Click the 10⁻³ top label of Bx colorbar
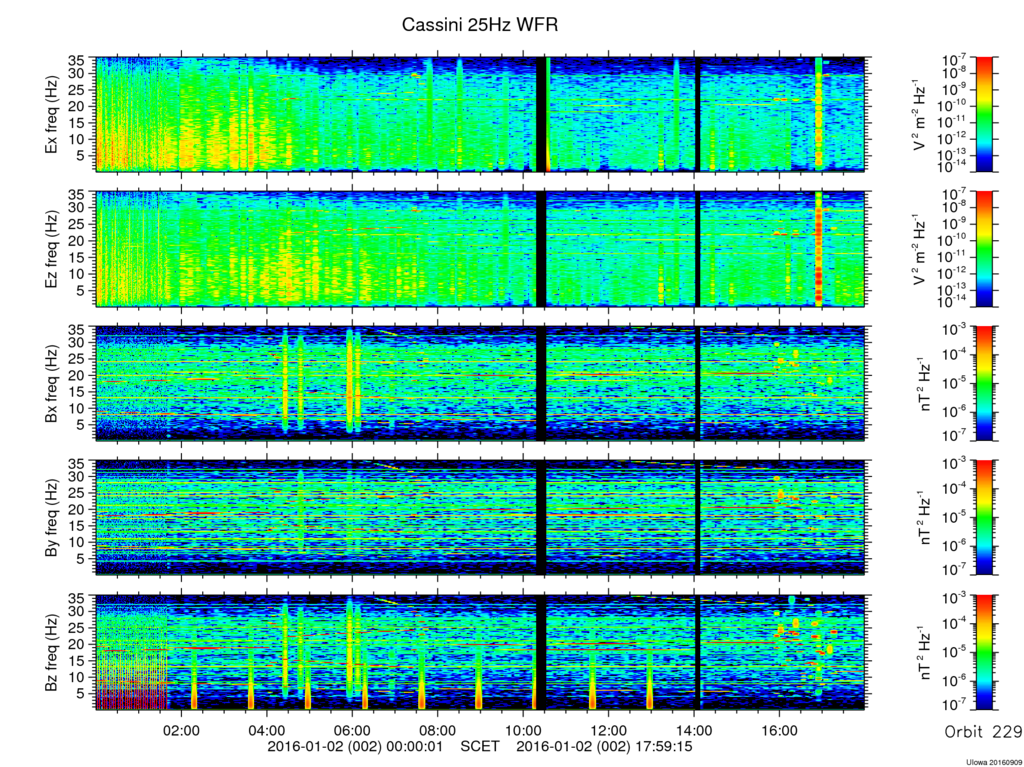The width and height of the screenshot is (1024, 767). (x=956, y=329)
